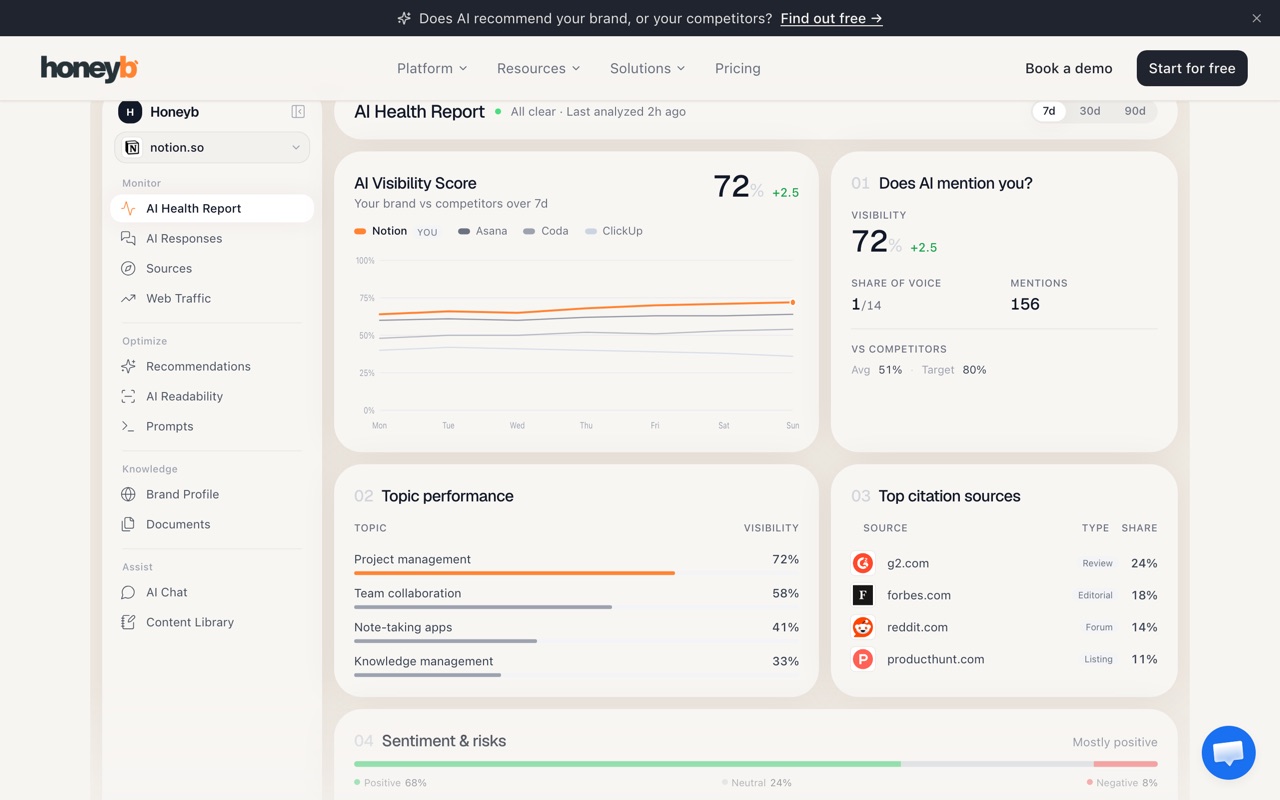Viewport: 1280px width, 800px height.
Task: Click the AI Readability scan icon
Action: pyautogui.click(x=128, y=397)
